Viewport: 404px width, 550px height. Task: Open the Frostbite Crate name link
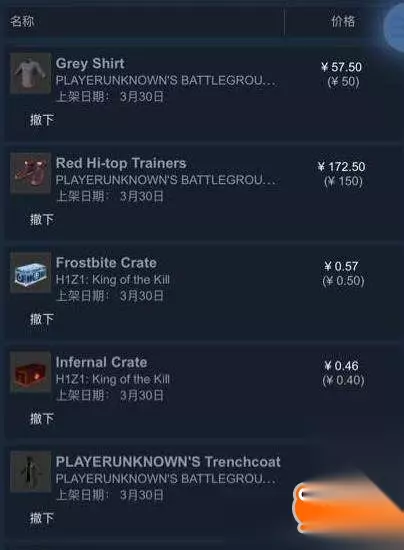point(106,263)
